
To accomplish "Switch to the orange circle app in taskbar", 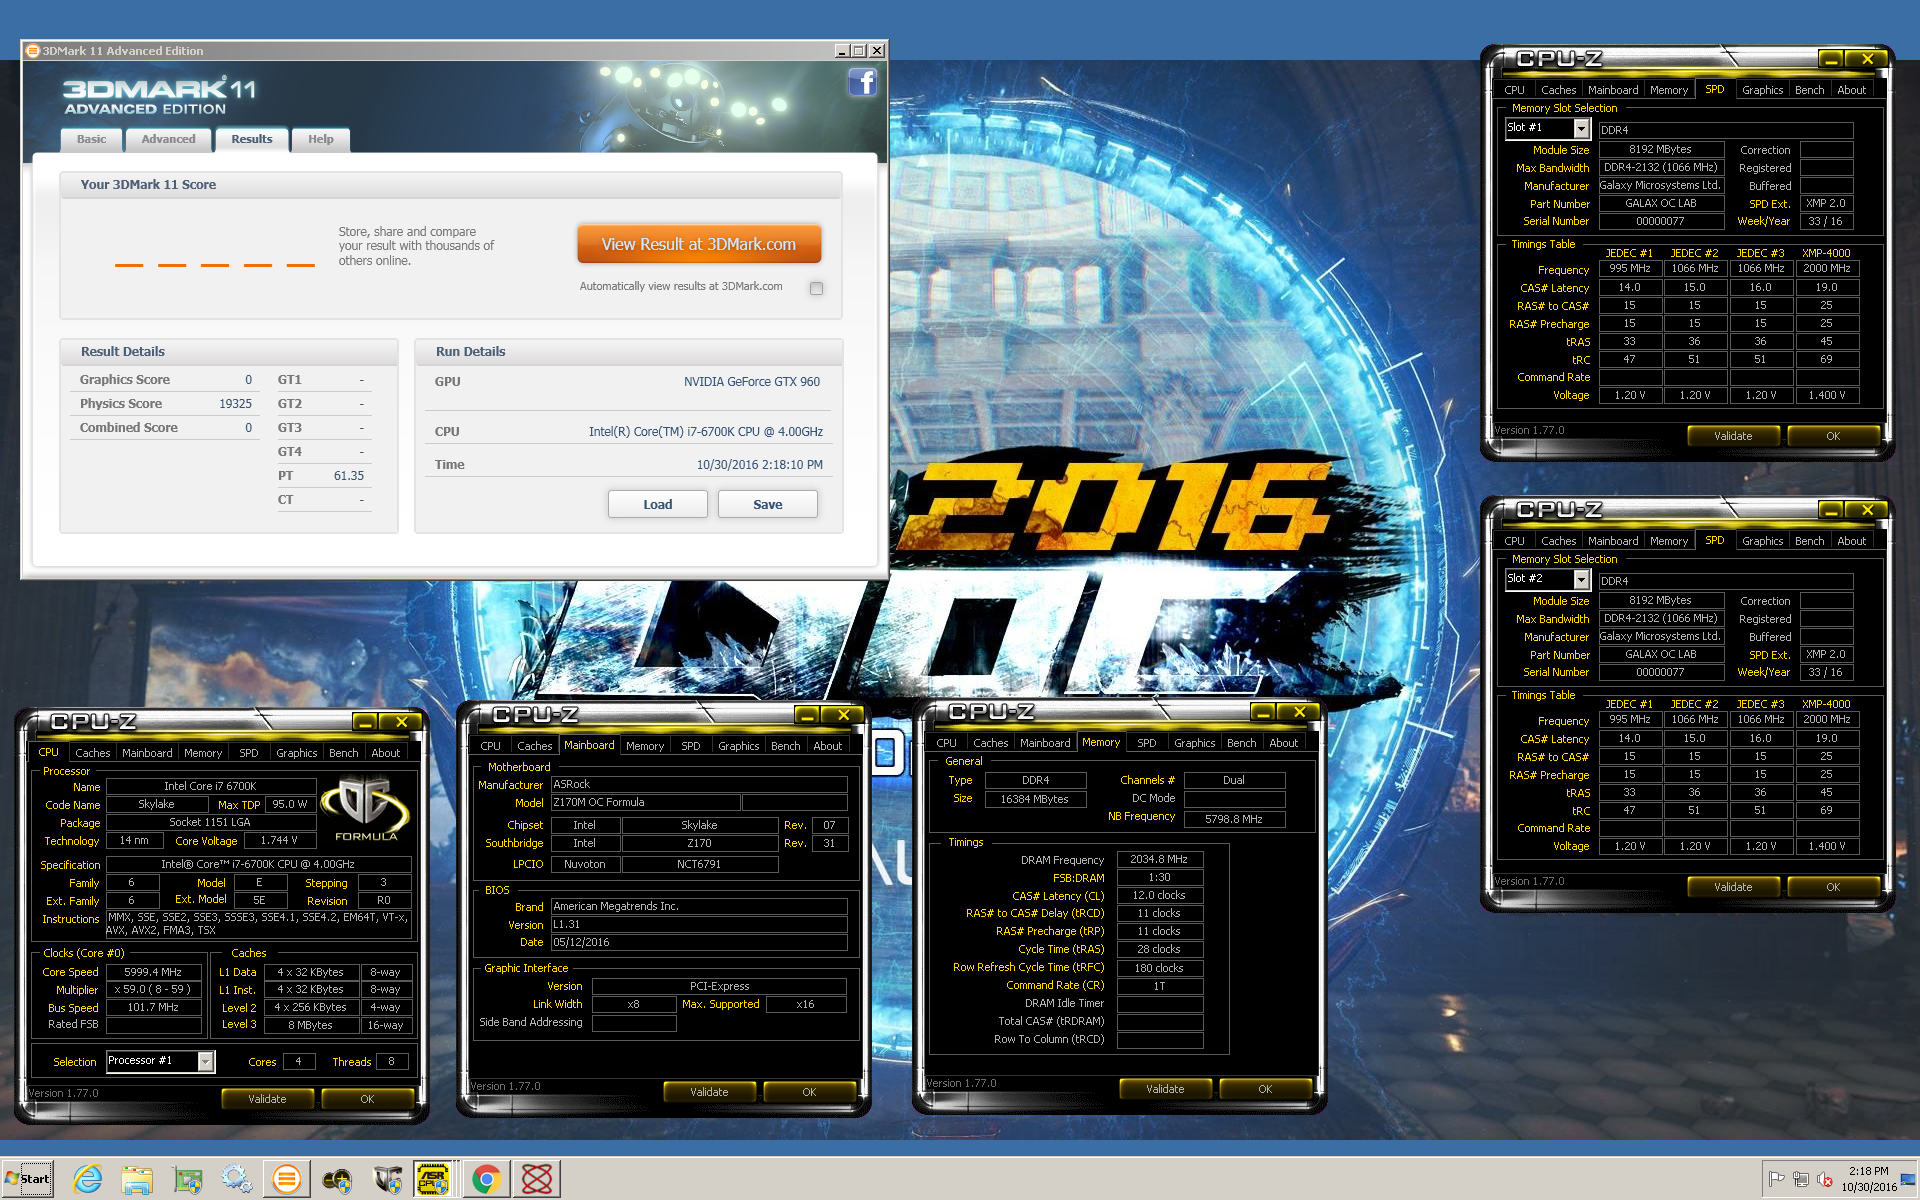I will click(287, 1179).
